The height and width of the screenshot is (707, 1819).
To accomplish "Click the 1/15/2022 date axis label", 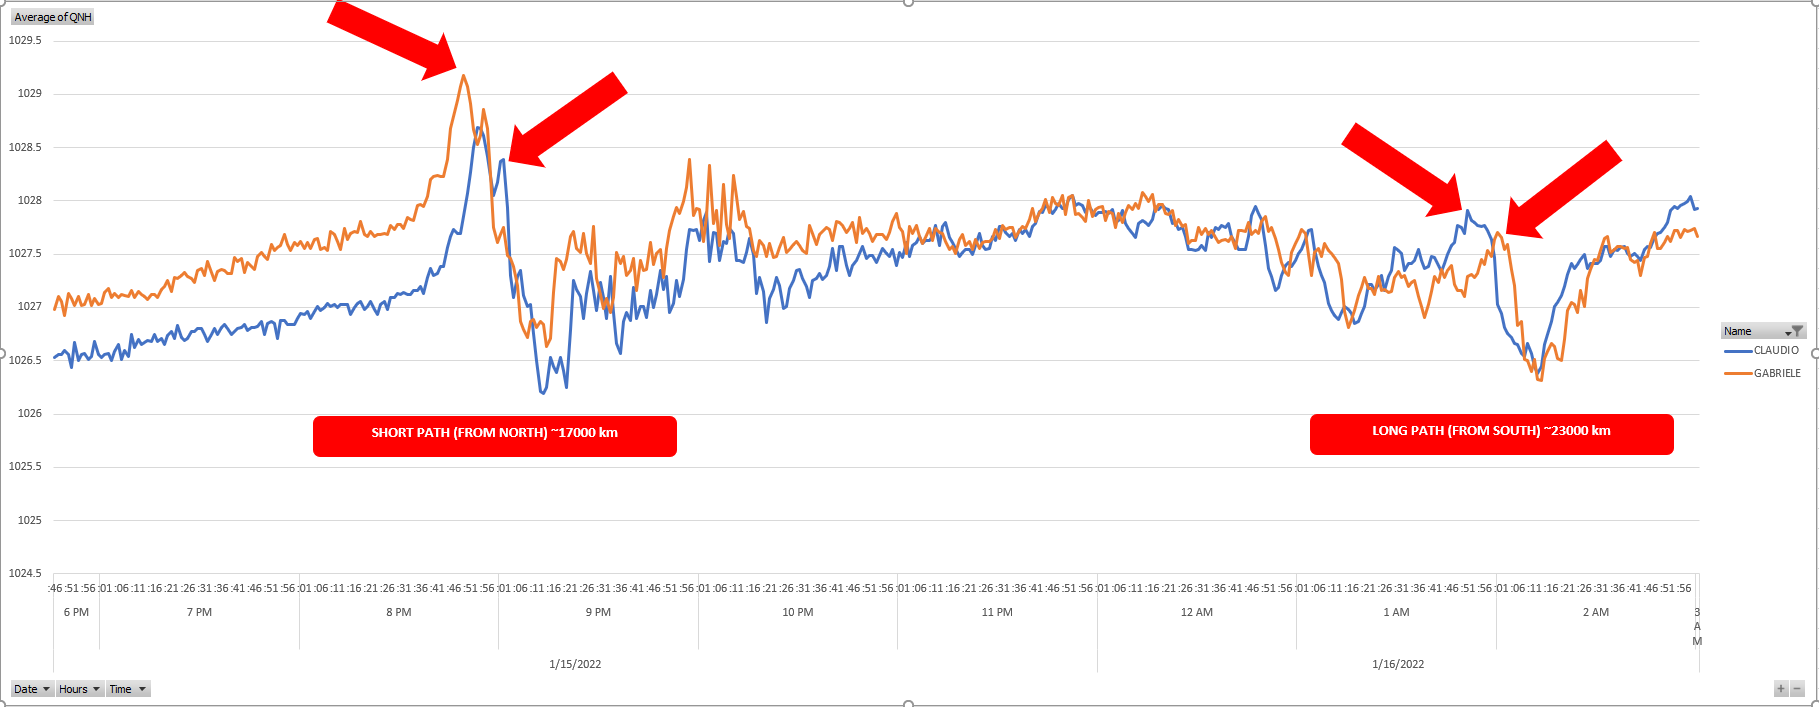I will [575, 664].
